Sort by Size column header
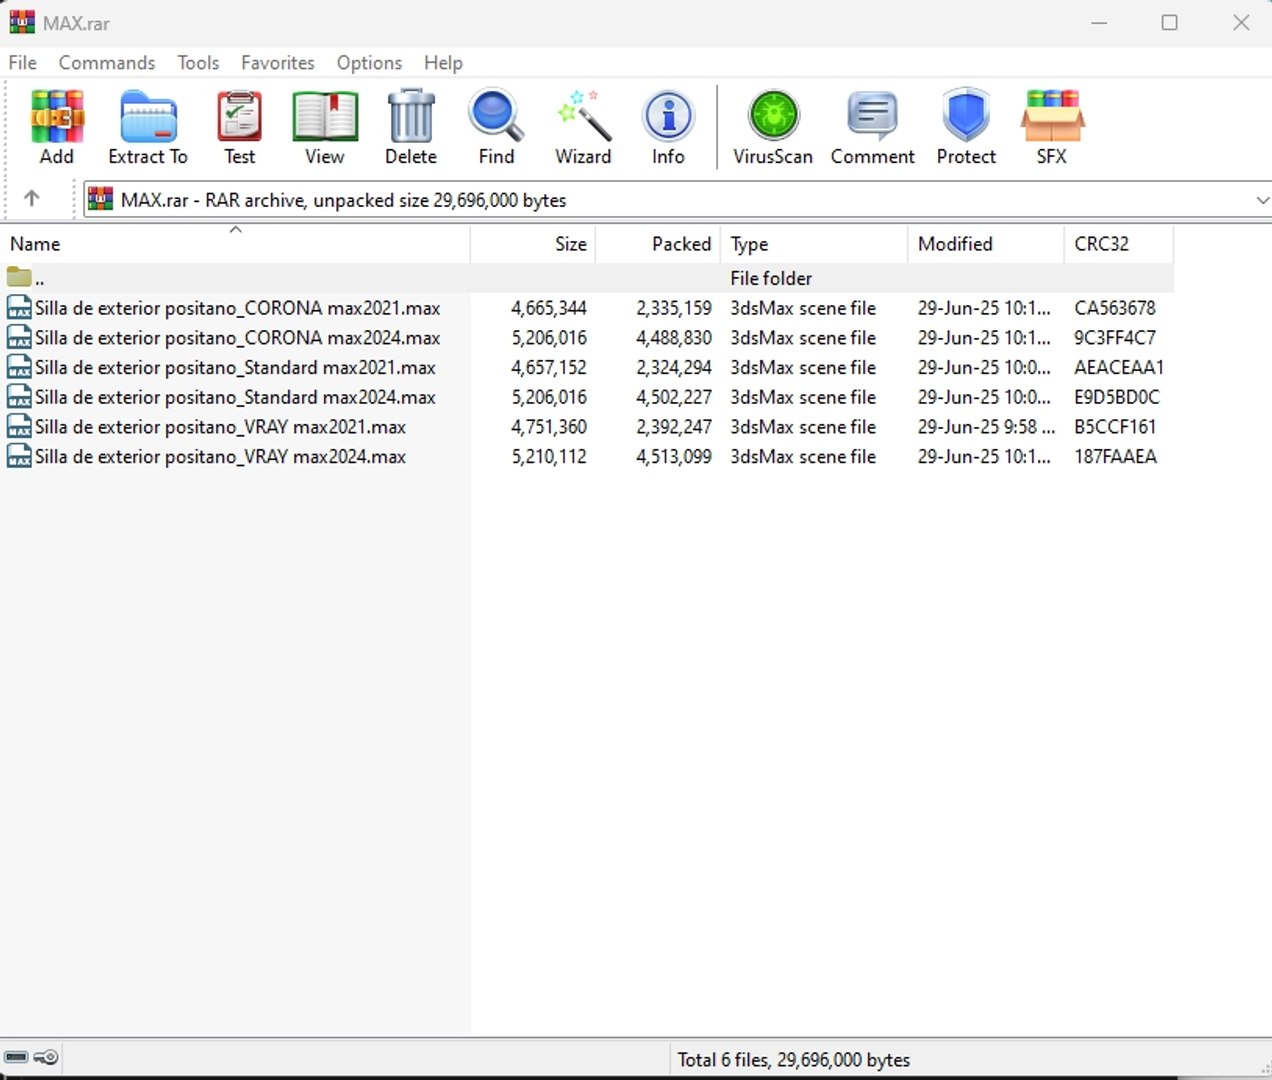Screen dimensions: 1272x1080 point(533,244)
